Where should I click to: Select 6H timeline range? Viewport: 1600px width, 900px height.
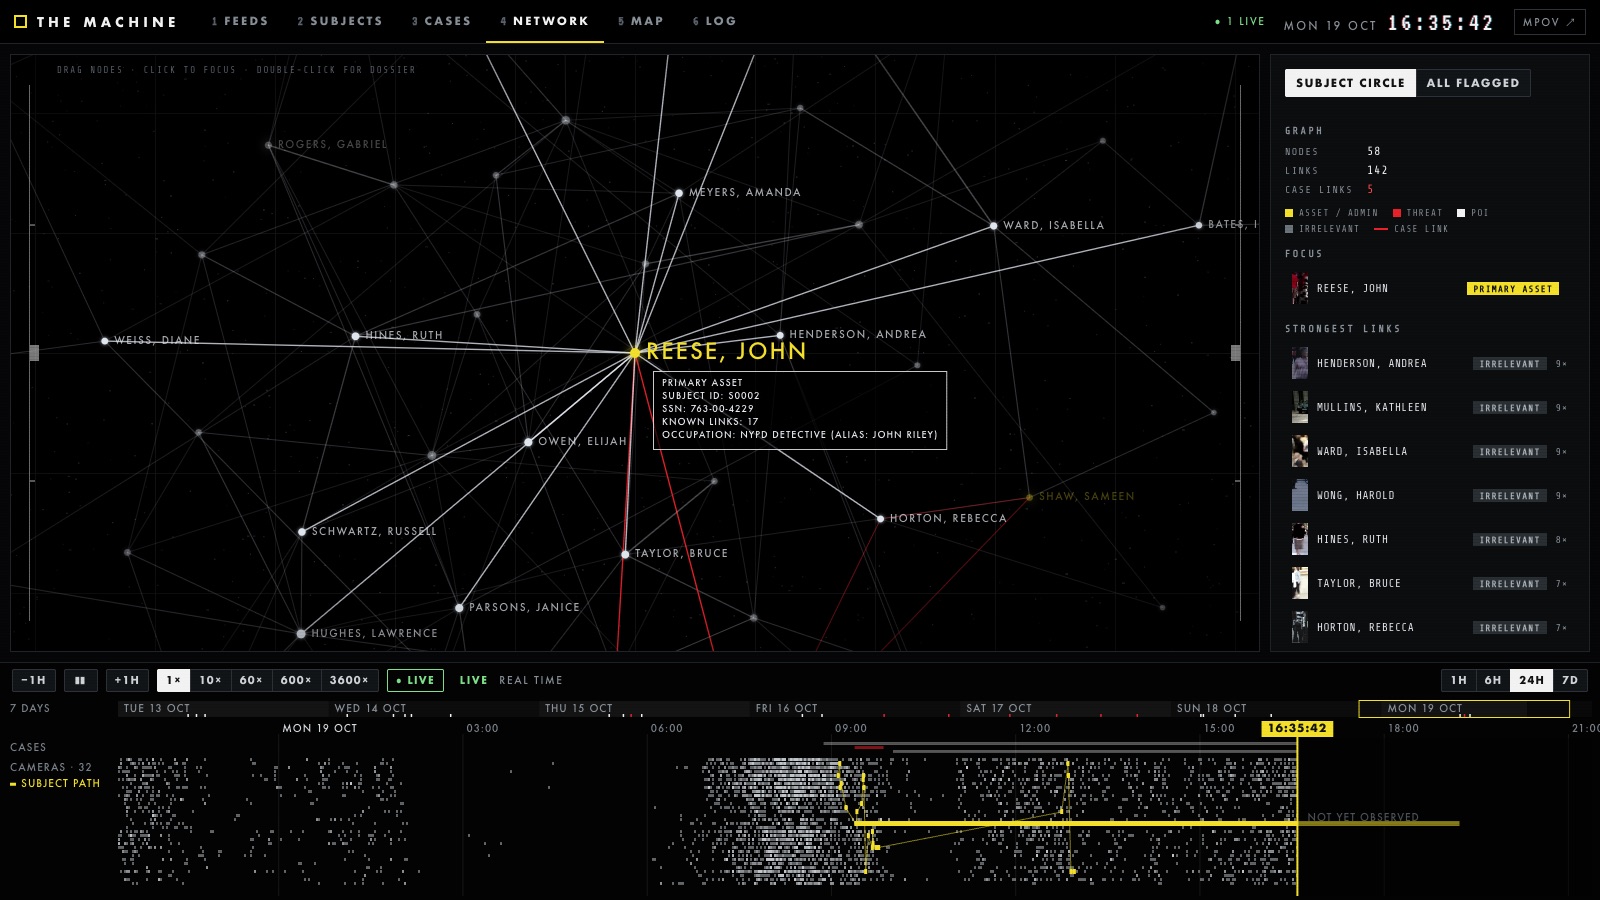(x=1493, y=680)
